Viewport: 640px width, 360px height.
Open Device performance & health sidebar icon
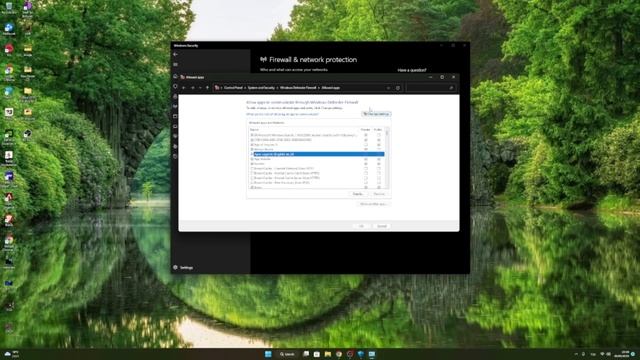pyautogui.click(x=176, y=136)
